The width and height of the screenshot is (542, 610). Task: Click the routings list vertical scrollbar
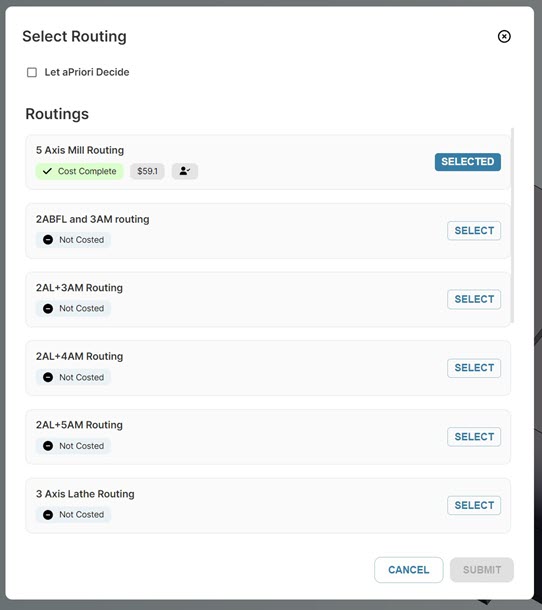tap(512, 226)
